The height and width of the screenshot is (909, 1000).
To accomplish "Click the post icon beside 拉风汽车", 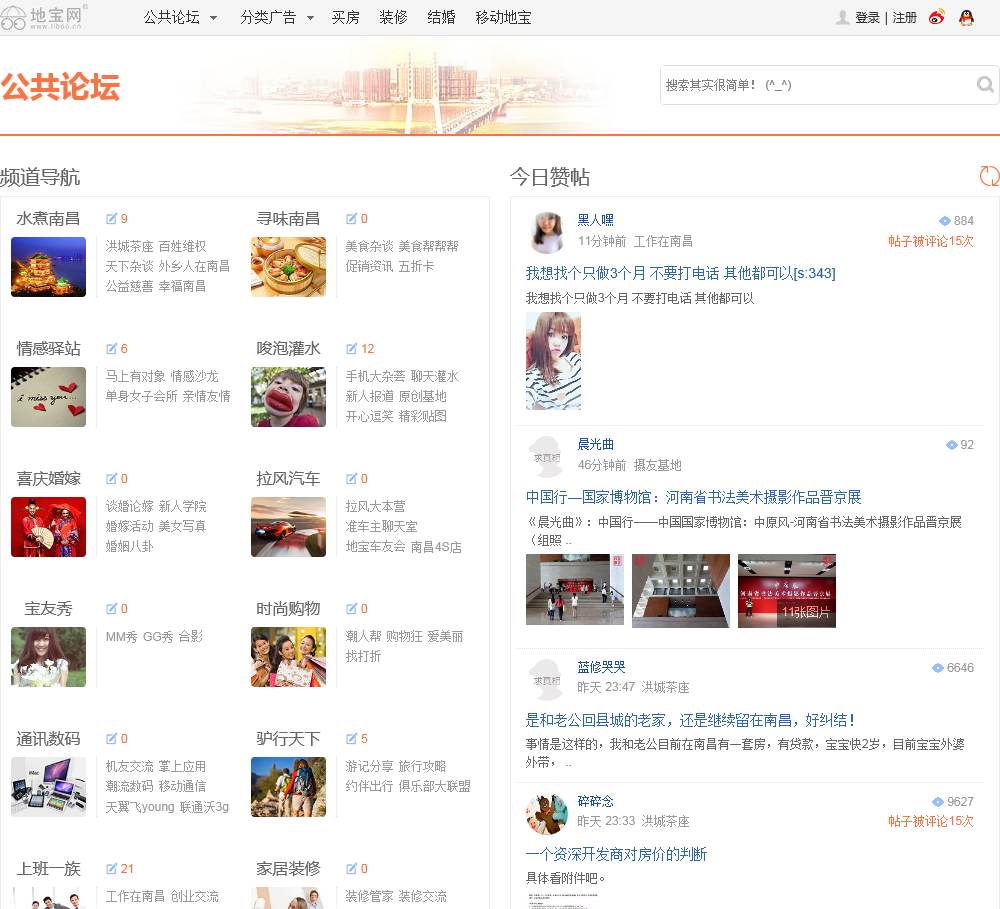I will pyautogui.click(x=351, y=478).
